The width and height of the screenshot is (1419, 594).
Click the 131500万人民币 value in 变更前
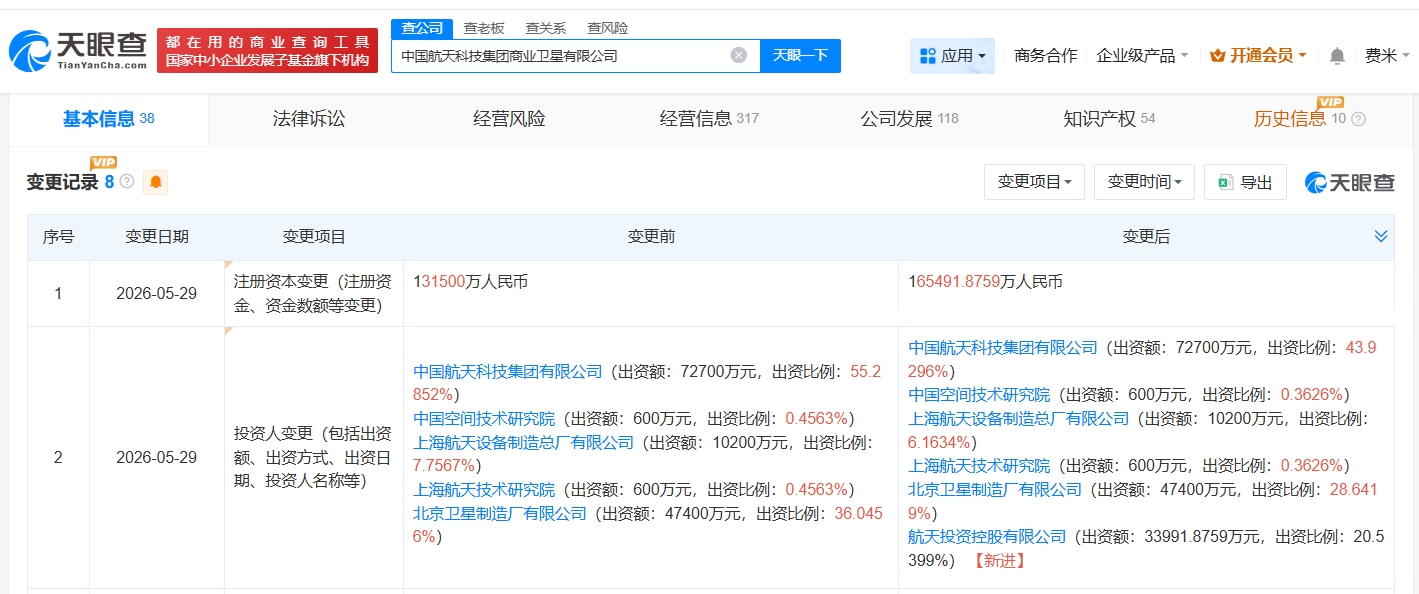click(x=470, y=282)
